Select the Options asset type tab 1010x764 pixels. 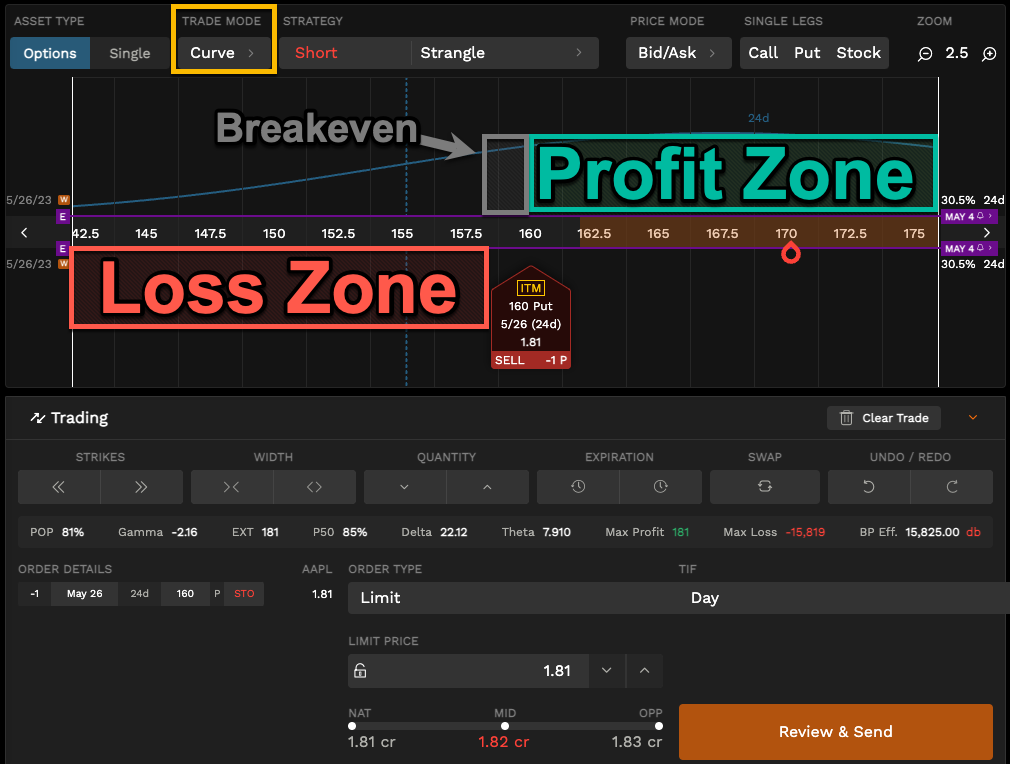pyautogui.click(x=49, y=53)
